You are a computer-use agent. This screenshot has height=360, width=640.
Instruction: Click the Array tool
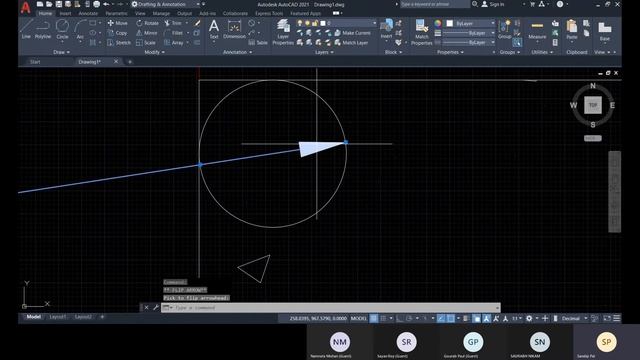coord(174,42)
